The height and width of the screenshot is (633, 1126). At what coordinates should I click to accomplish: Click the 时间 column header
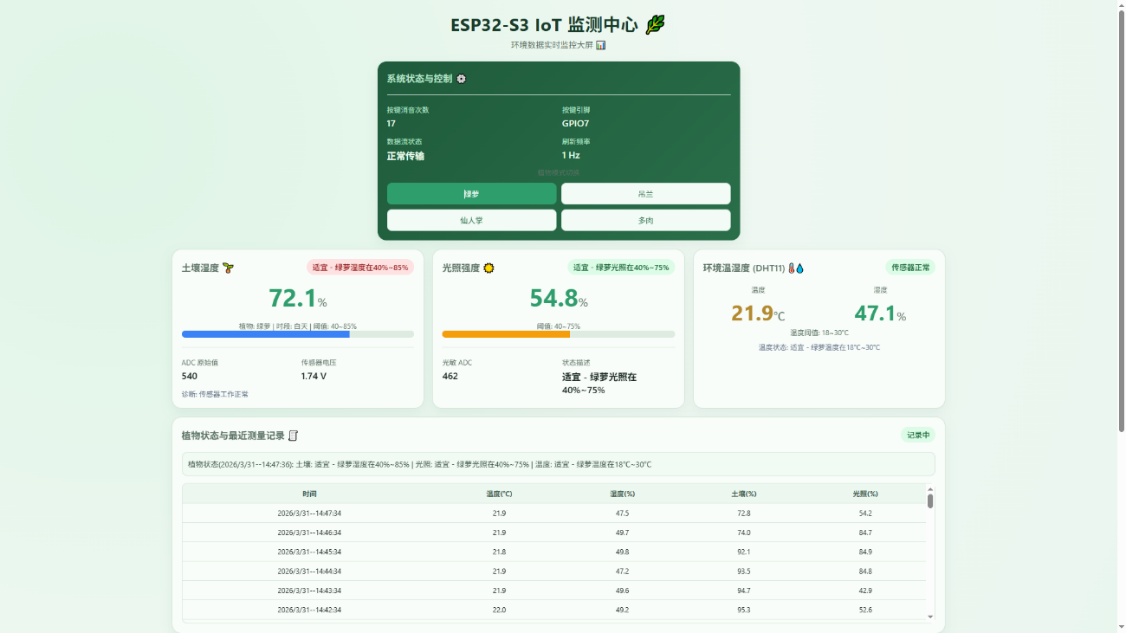[310, 494]
